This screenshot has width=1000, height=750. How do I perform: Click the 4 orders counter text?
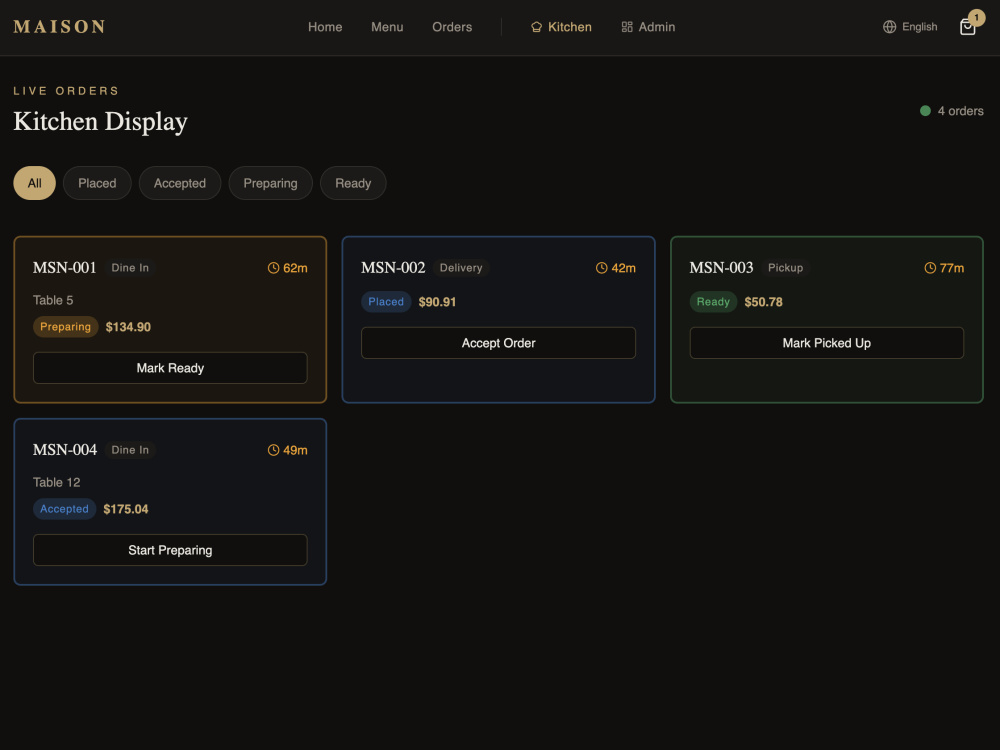coord(960,111)
